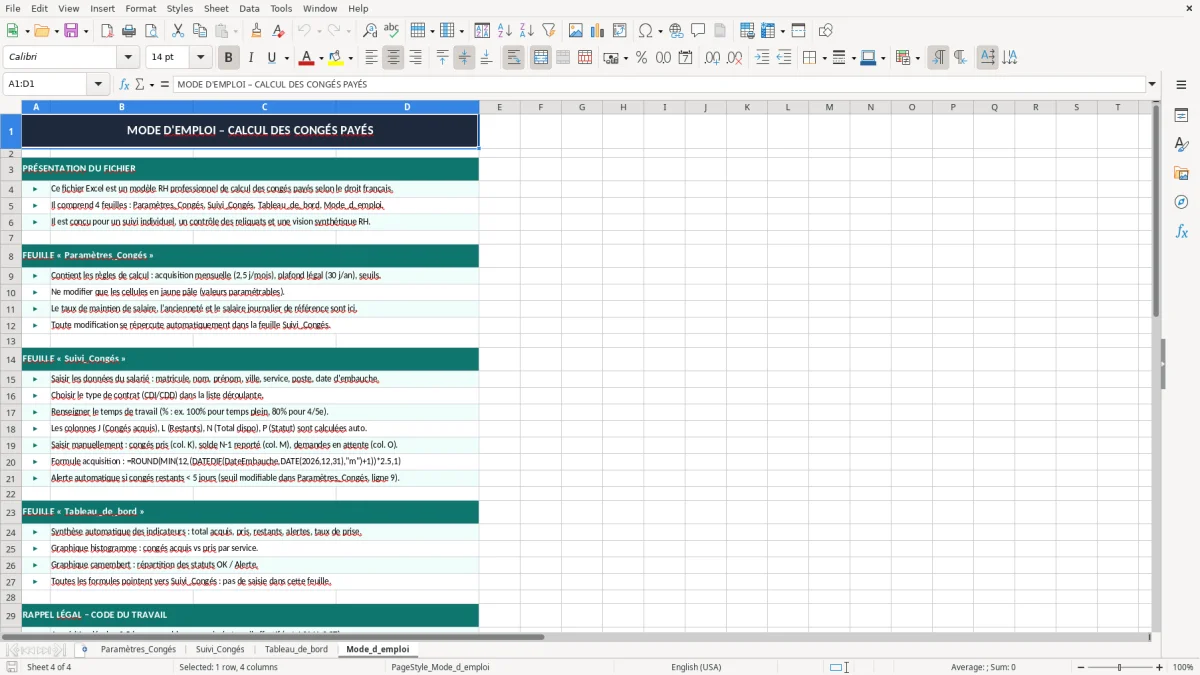Sort descending Z to A
Image resolution: width=1200 pixels, height=675 pixels.
click(527, 31)
